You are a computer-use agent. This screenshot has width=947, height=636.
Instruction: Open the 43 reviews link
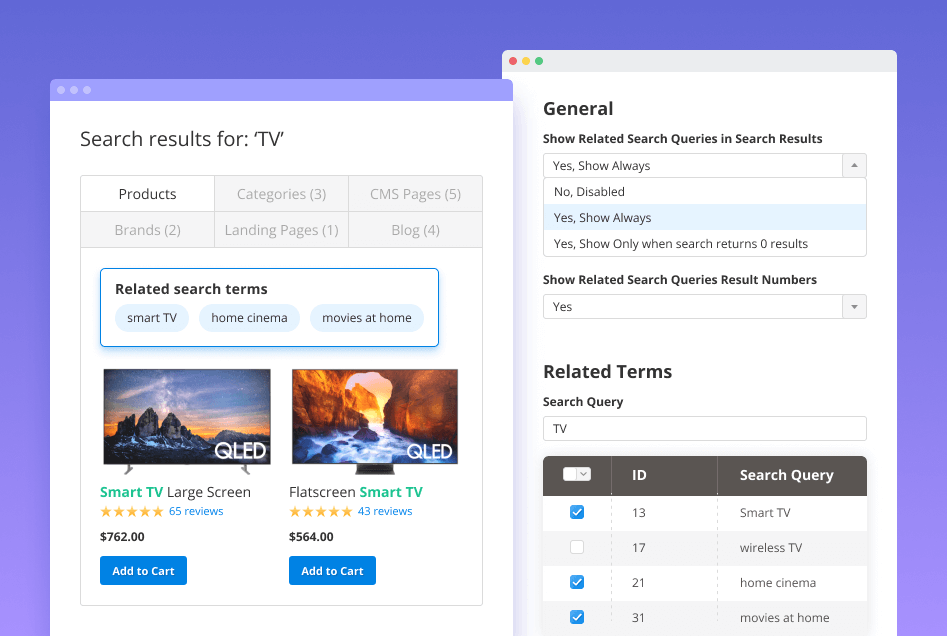click(385, 511)
